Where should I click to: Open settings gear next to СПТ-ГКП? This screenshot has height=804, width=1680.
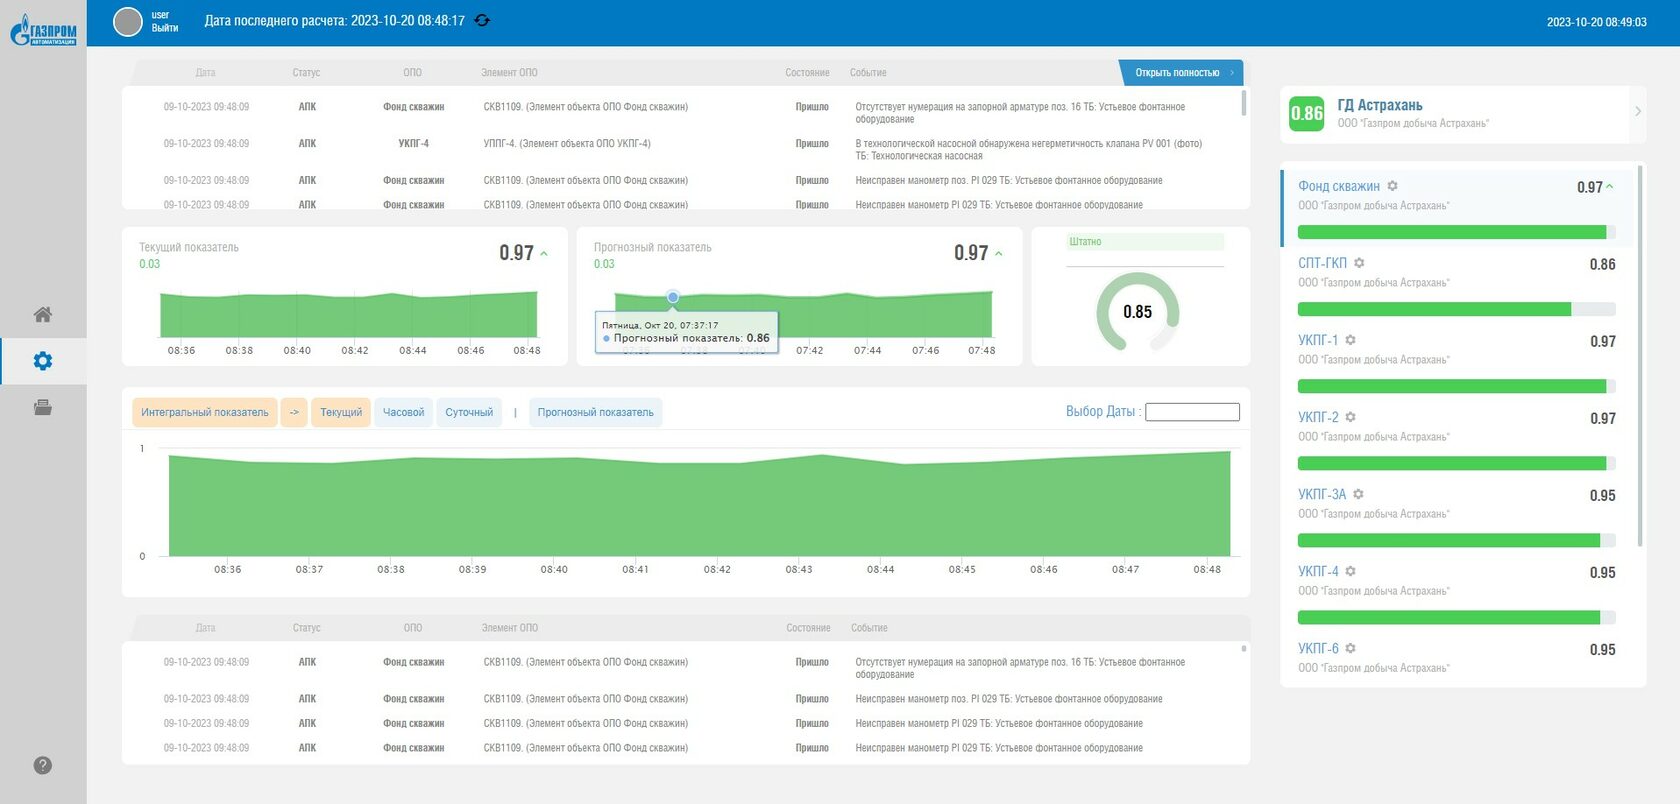(1359, 263)
